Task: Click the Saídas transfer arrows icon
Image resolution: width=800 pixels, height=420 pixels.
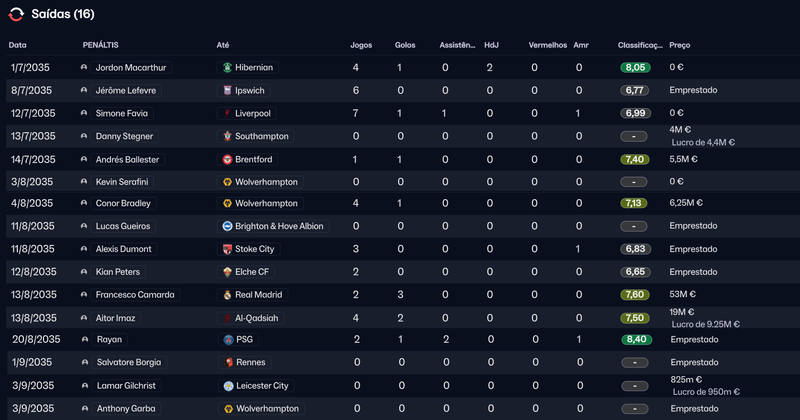Action: pyautogui.click(x=17, y=13)
